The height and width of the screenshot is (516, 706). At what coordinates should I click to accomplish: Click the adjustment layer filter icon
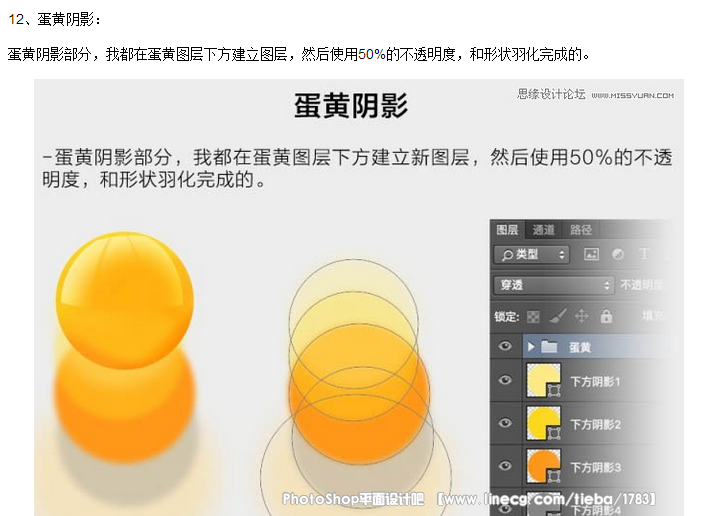coord(618,254)
